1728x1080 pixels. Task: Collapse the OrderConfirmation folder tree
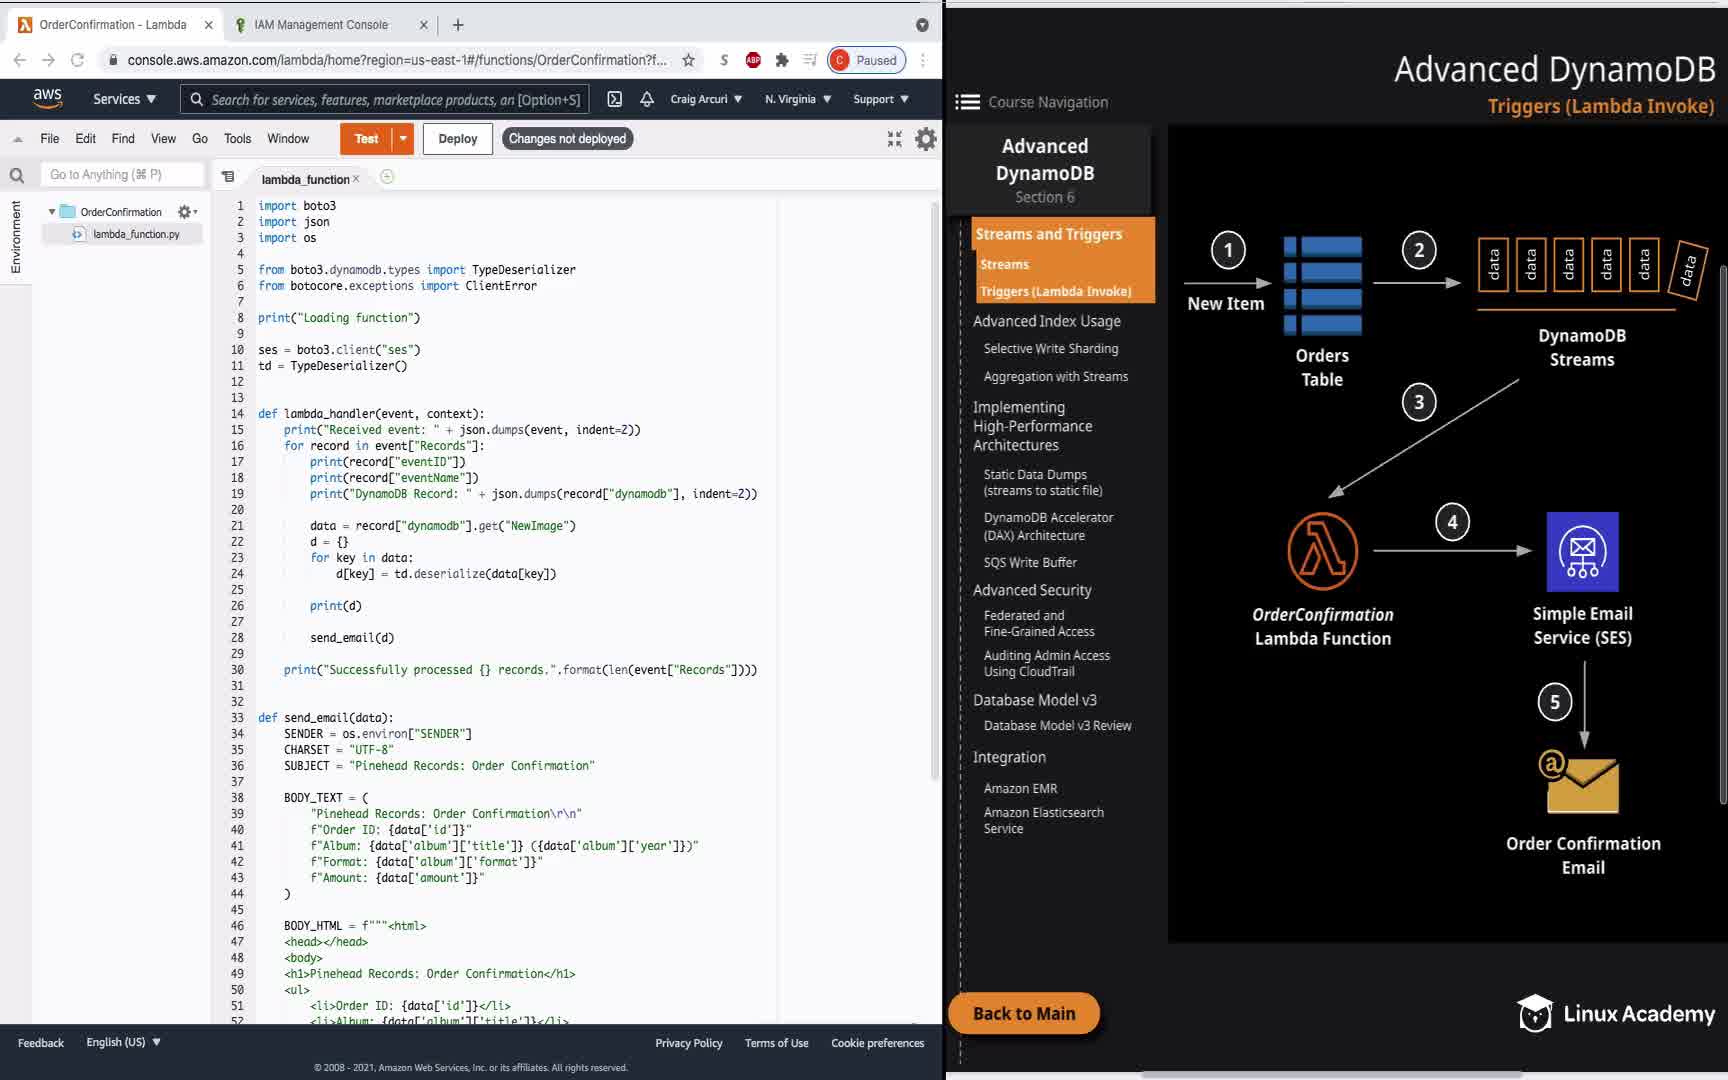tap(52, 212)
